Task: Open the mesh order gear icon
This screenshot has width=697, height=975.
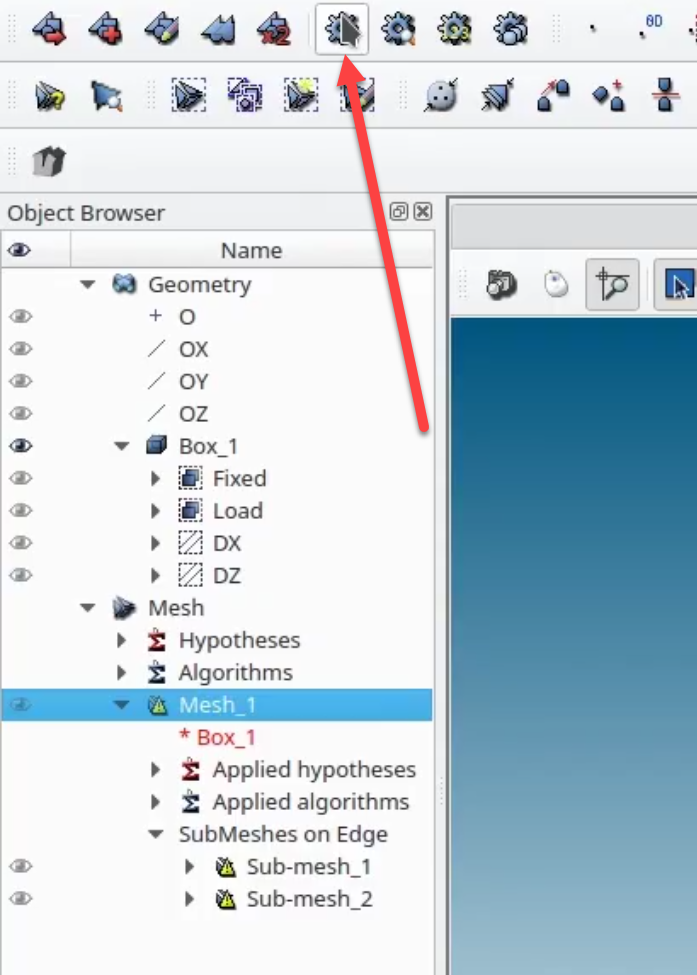Action: pyautogui.click(x=510, y=29)
